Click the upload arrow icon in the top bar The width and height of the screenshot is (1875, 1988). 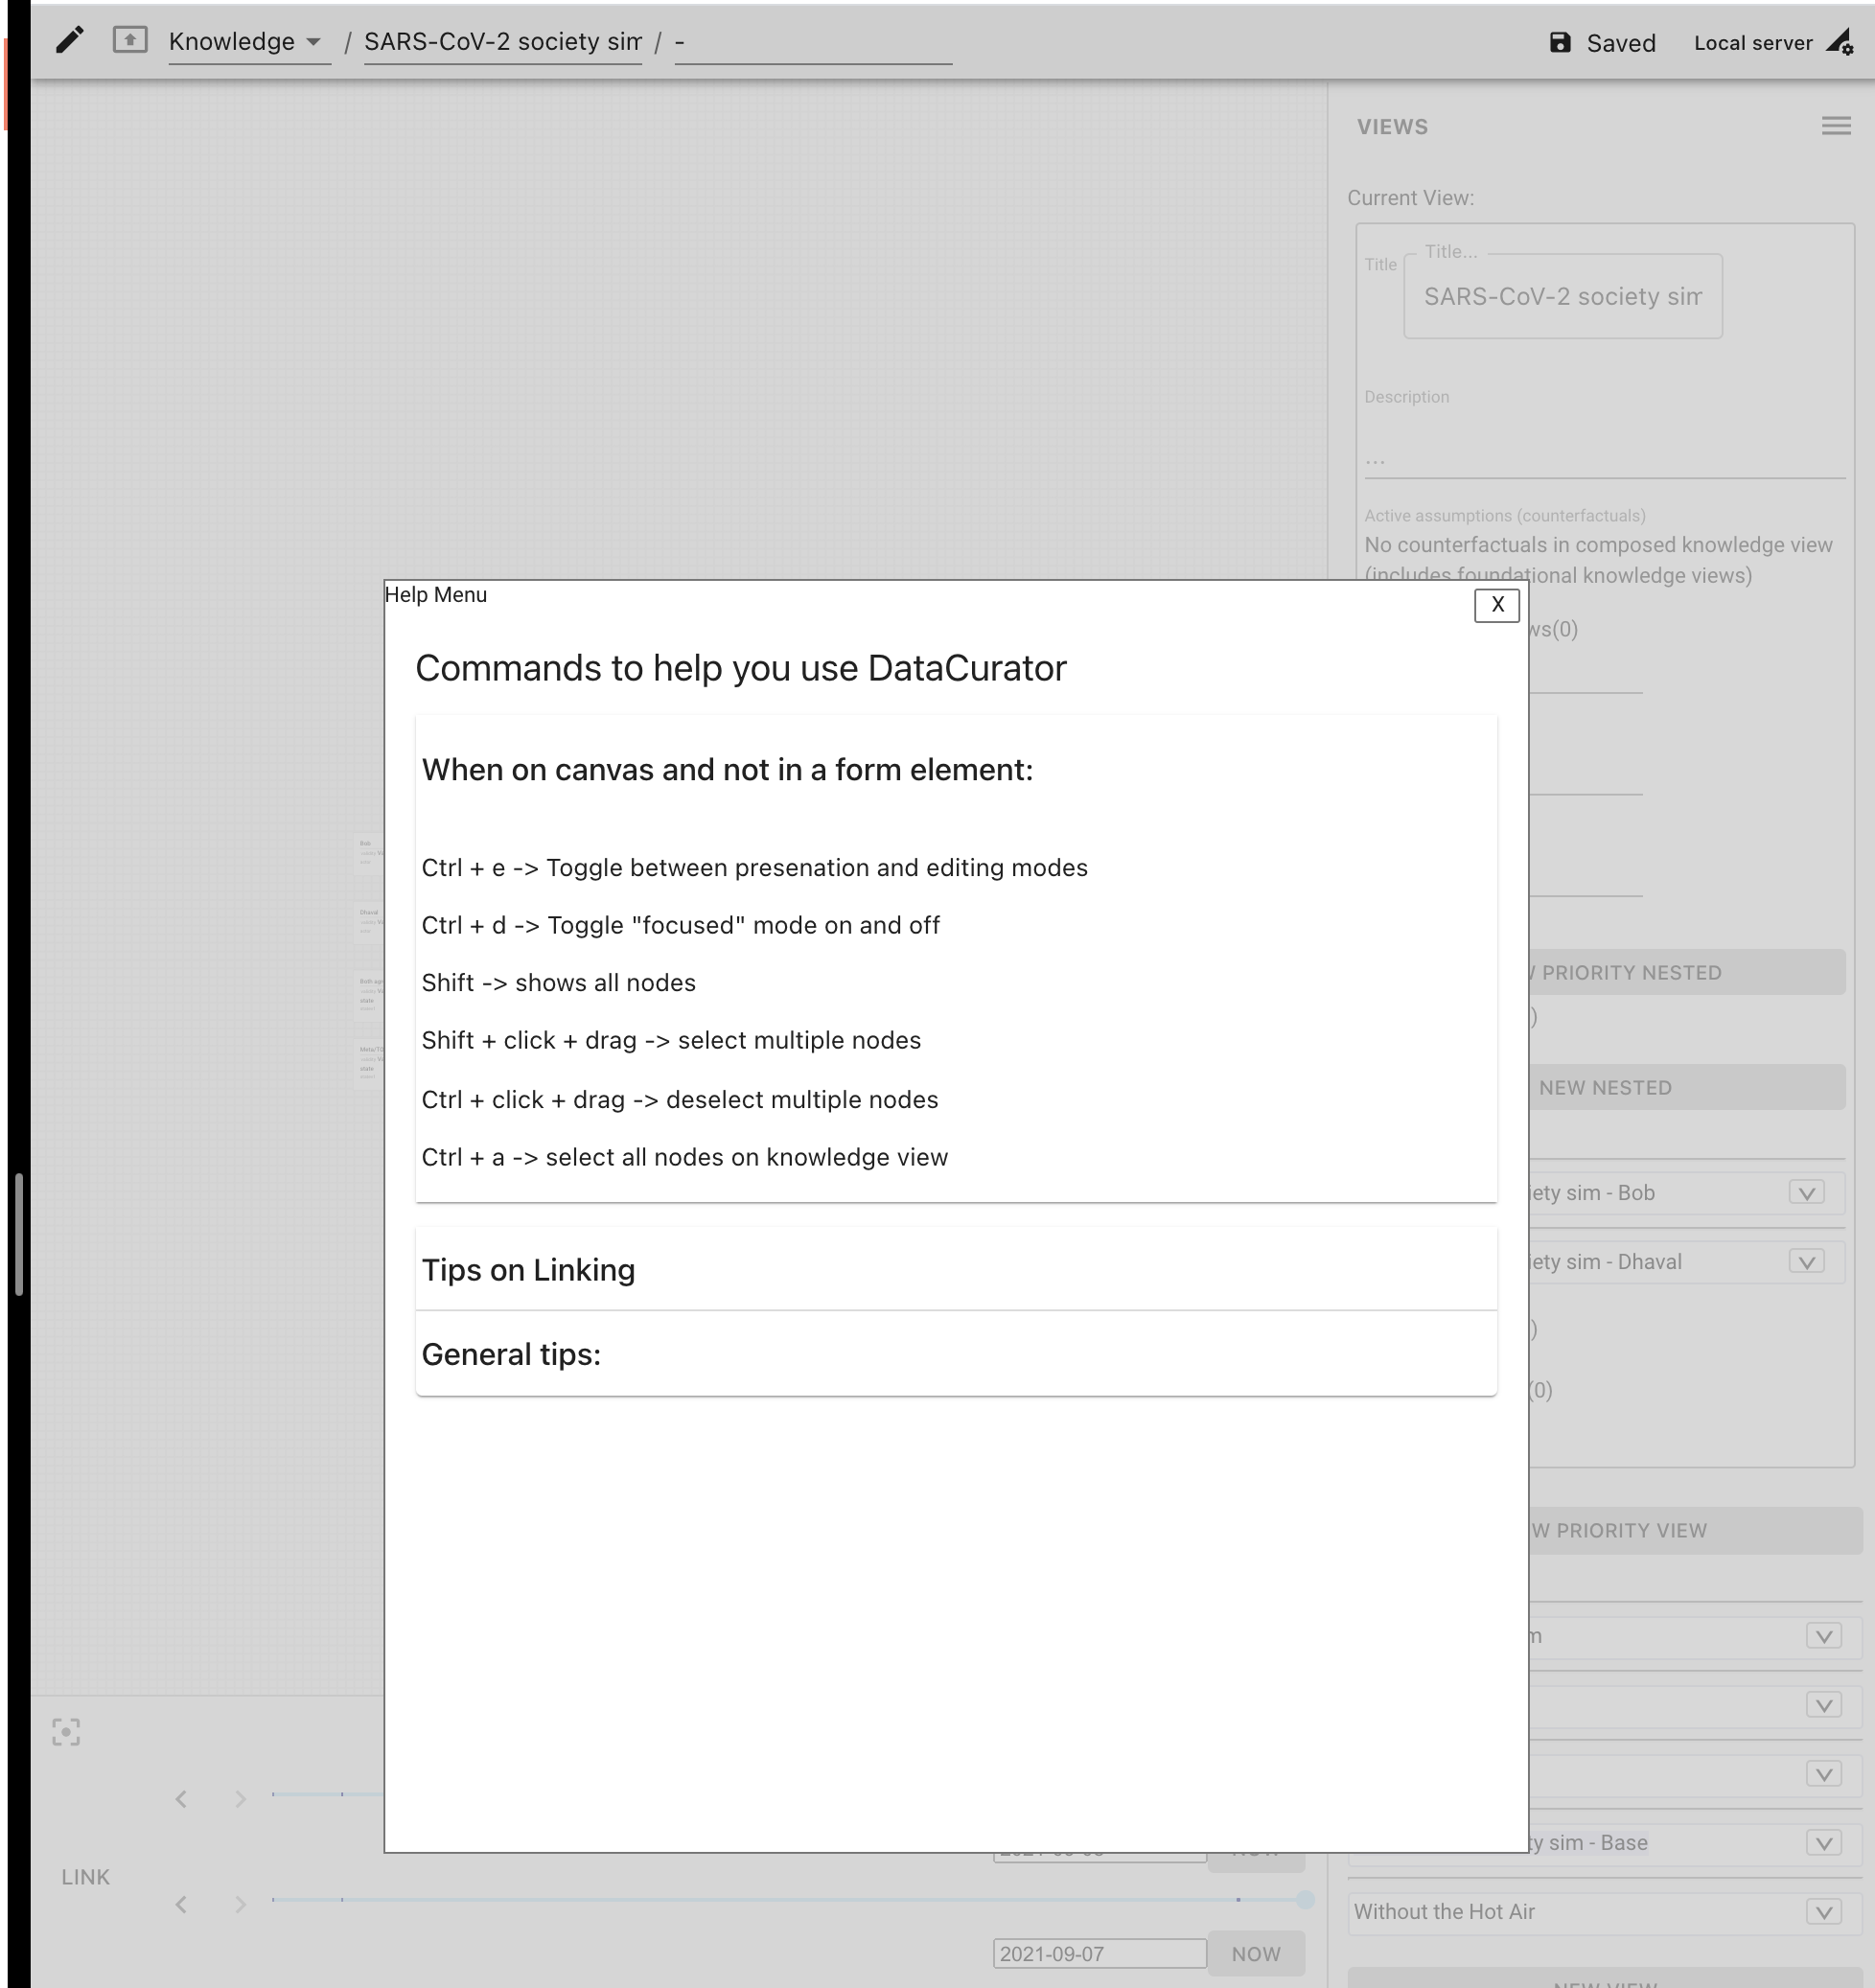(130, 40)
